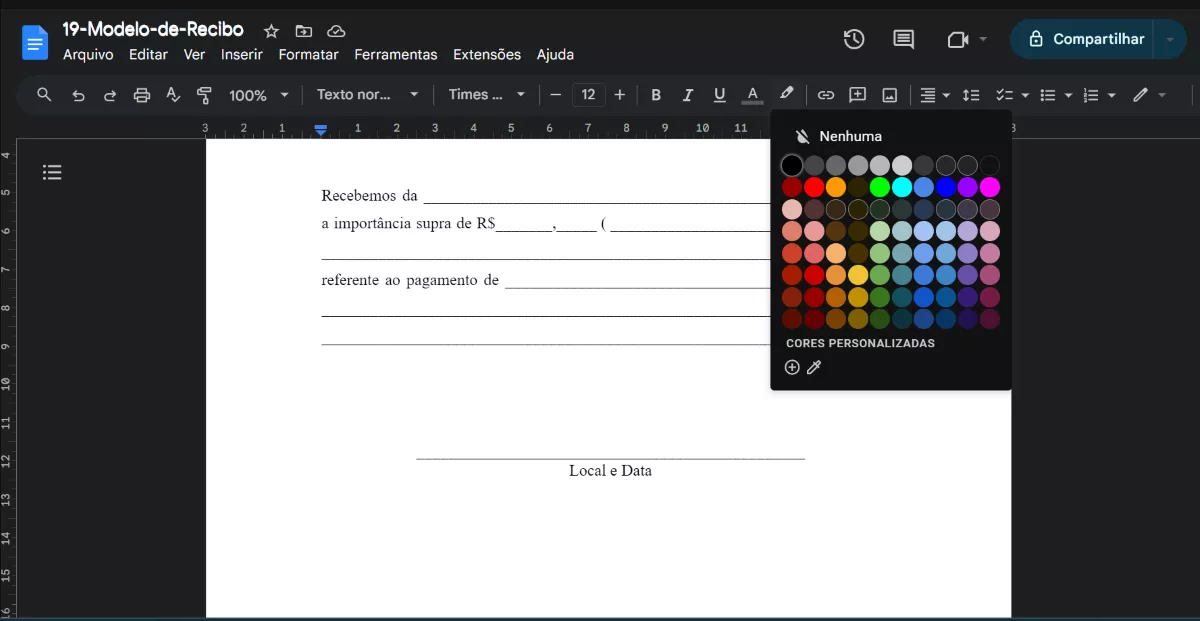Underline the selected text
Viewport: 1200px width, 621px height.
(x=719, y=95)
